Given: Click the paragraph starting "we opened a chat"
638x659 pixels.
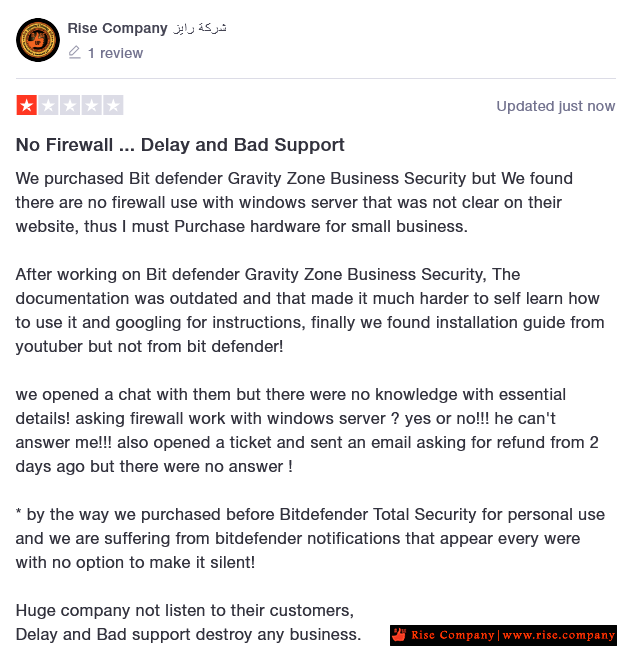Looking at the screenshot, I should click(x=307, y=430).
